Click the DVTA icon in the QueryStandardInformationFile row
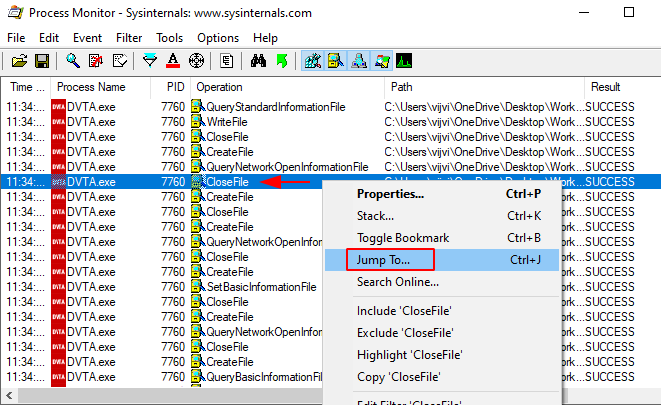 click(58, 107)
